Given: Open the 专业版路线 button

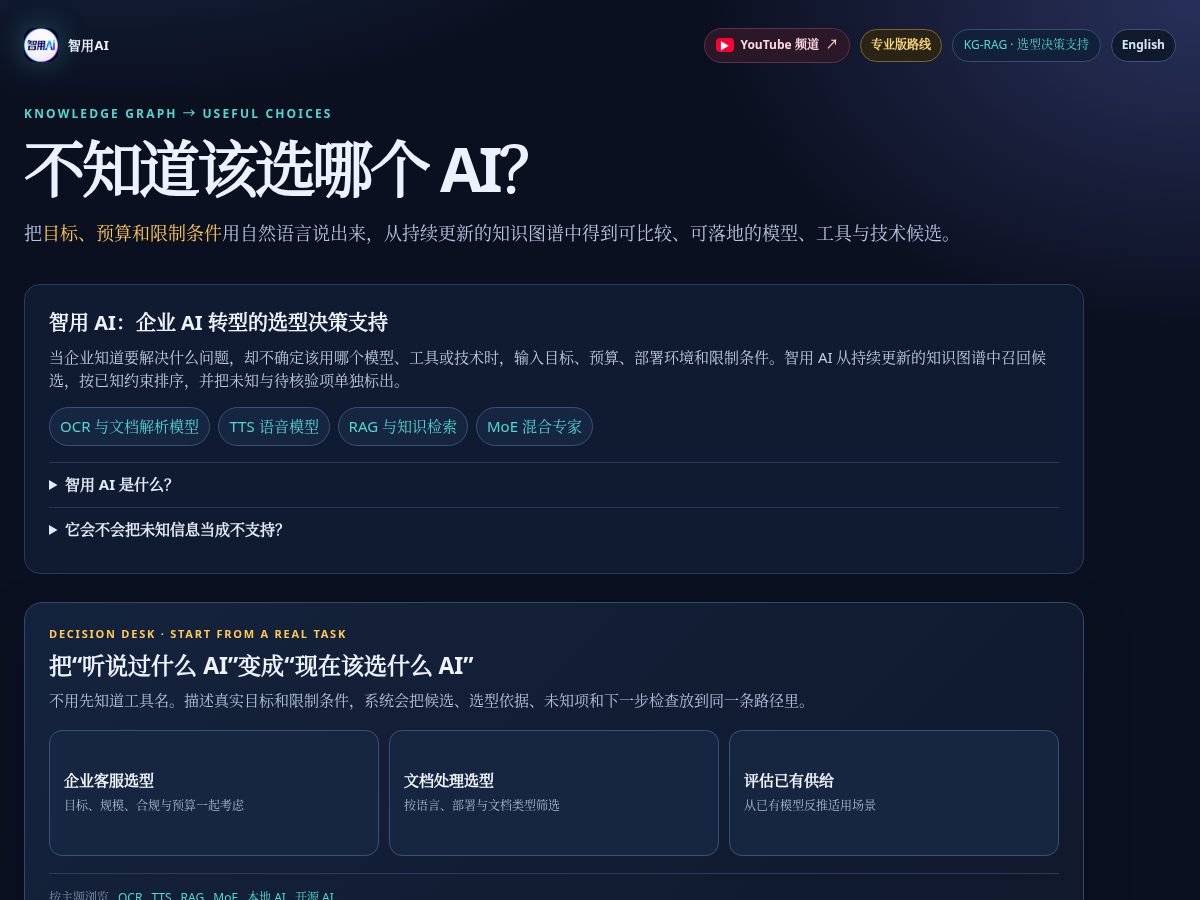Looking at the screenshot, I should [x=901, y=45].
